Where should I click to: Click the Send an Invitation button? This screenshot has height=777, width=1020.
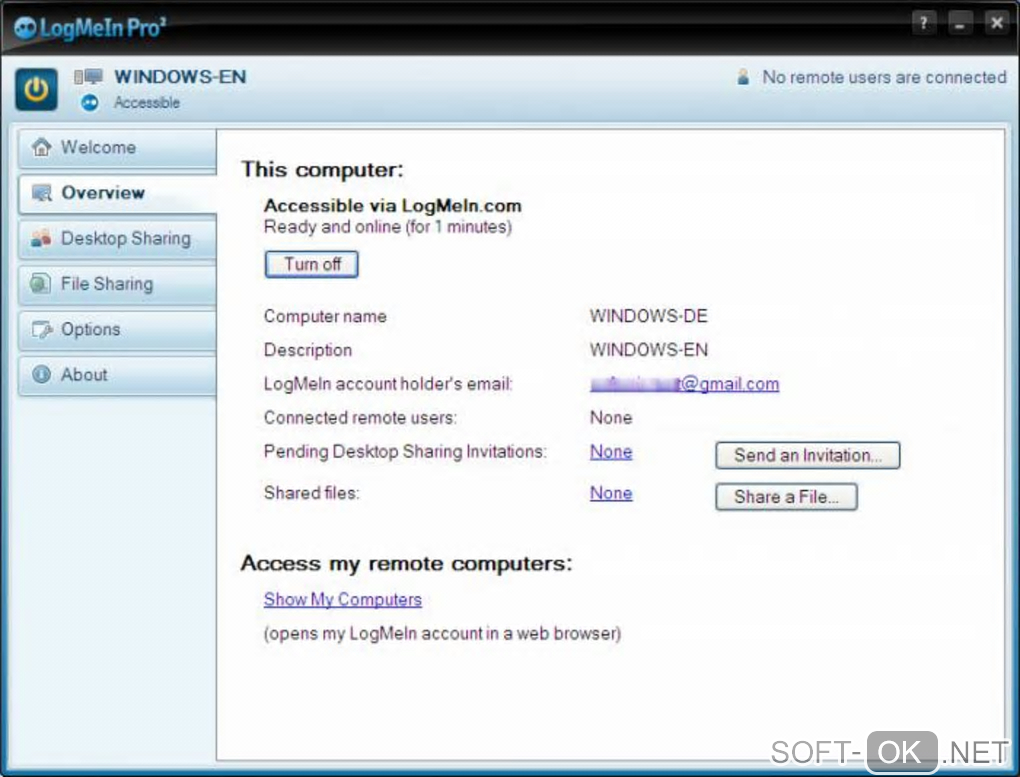click(x=808, y=456)
